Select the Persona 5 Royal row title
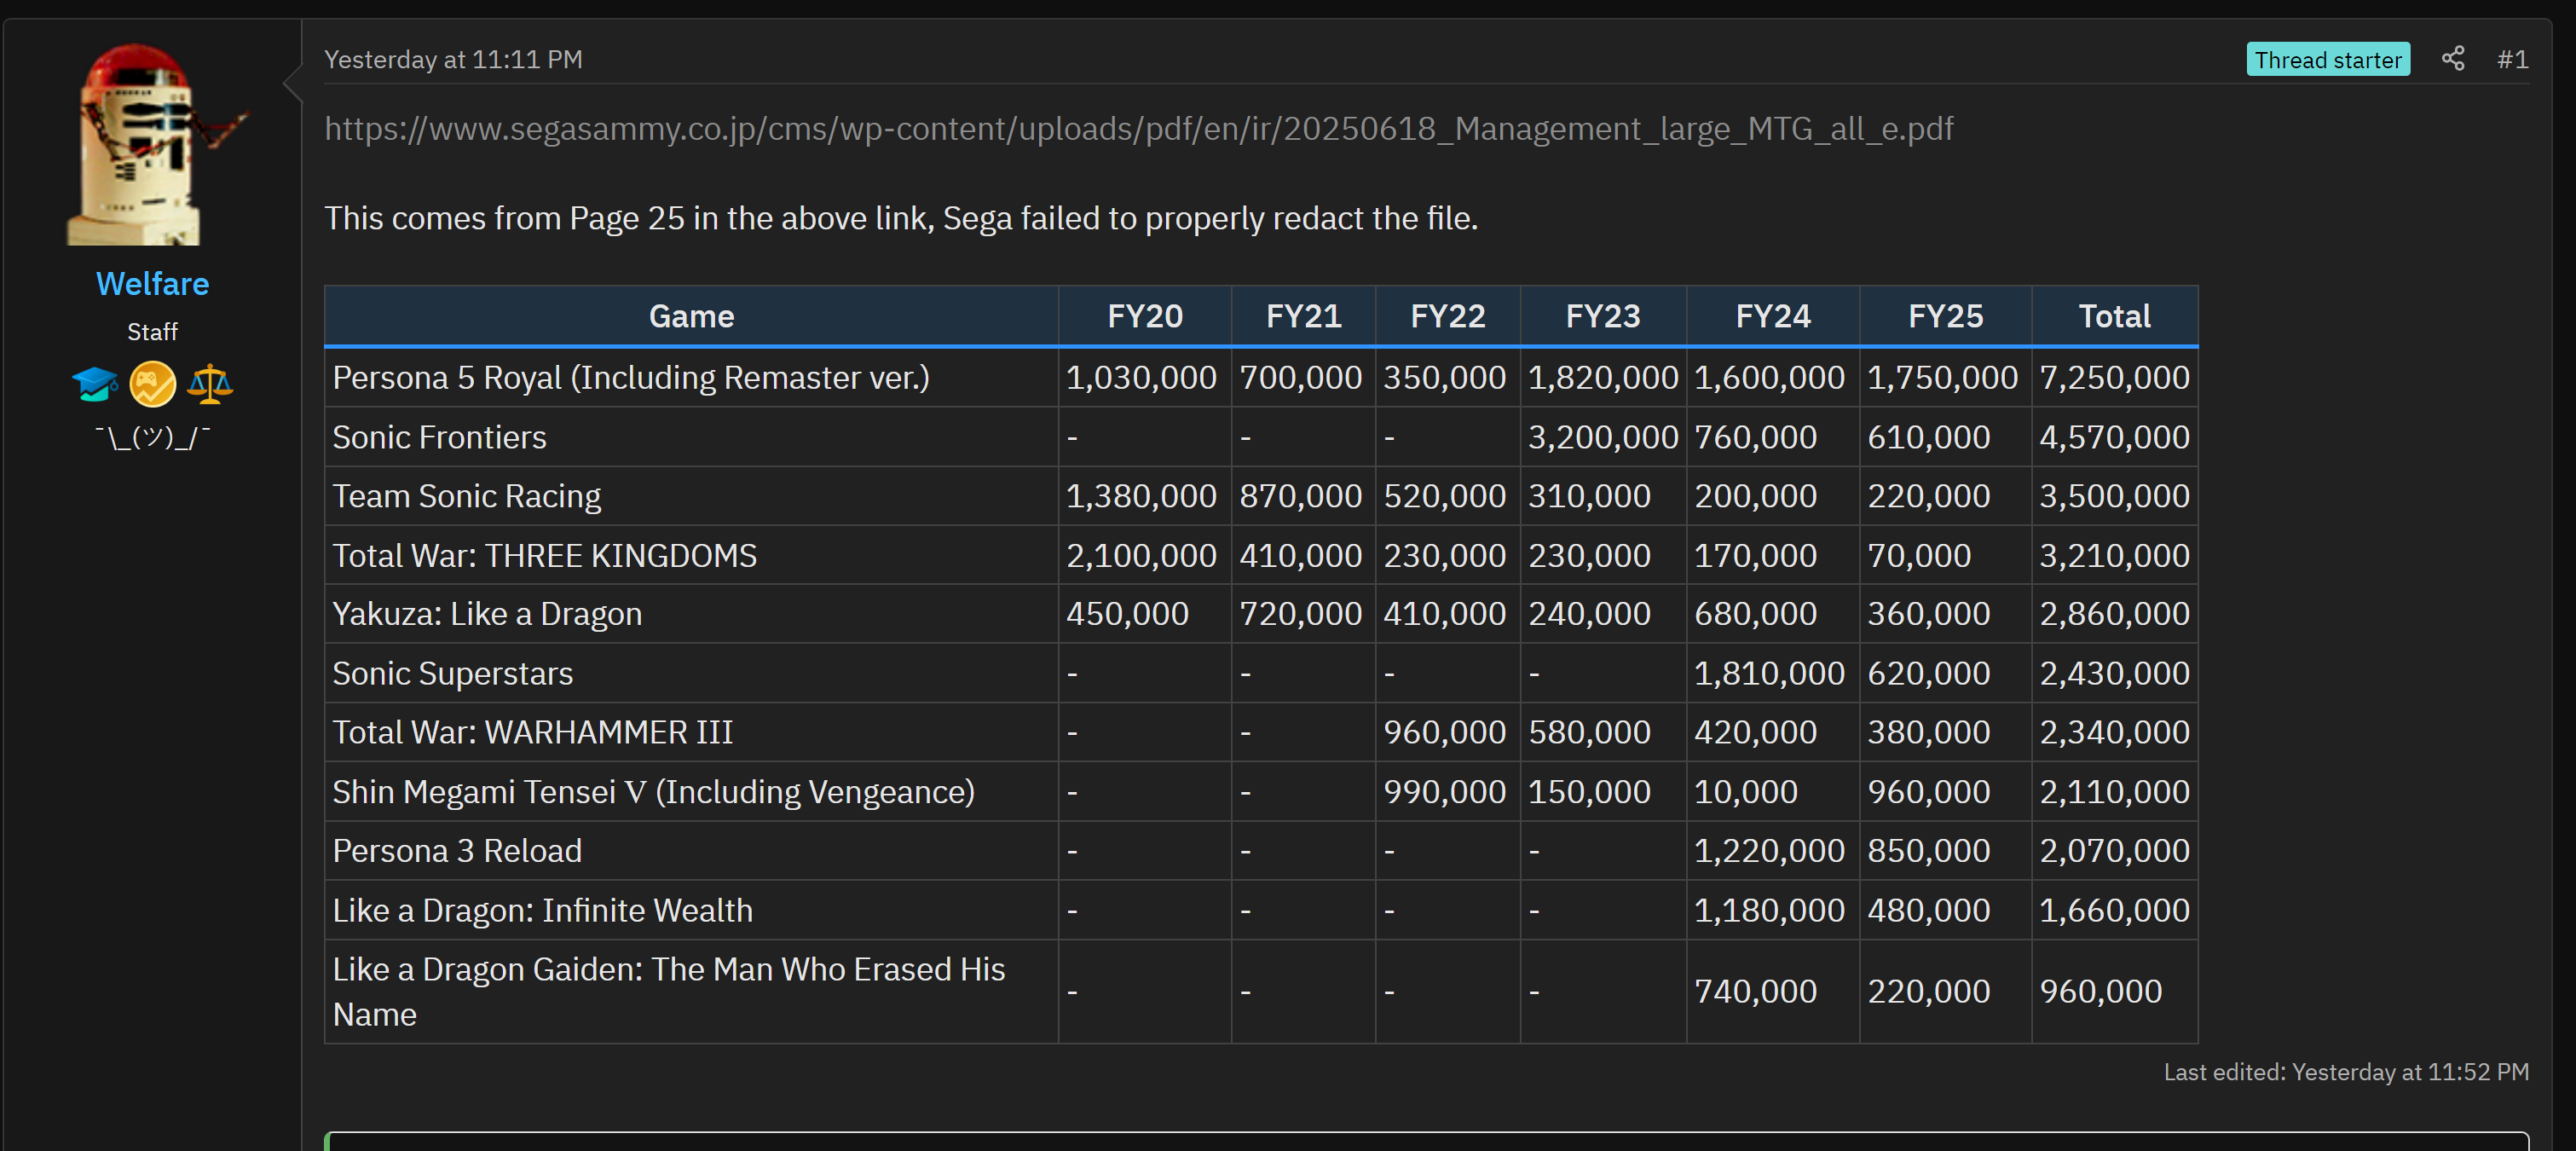This screenshot has height=1151, width=2576. [x=631, y=378]
